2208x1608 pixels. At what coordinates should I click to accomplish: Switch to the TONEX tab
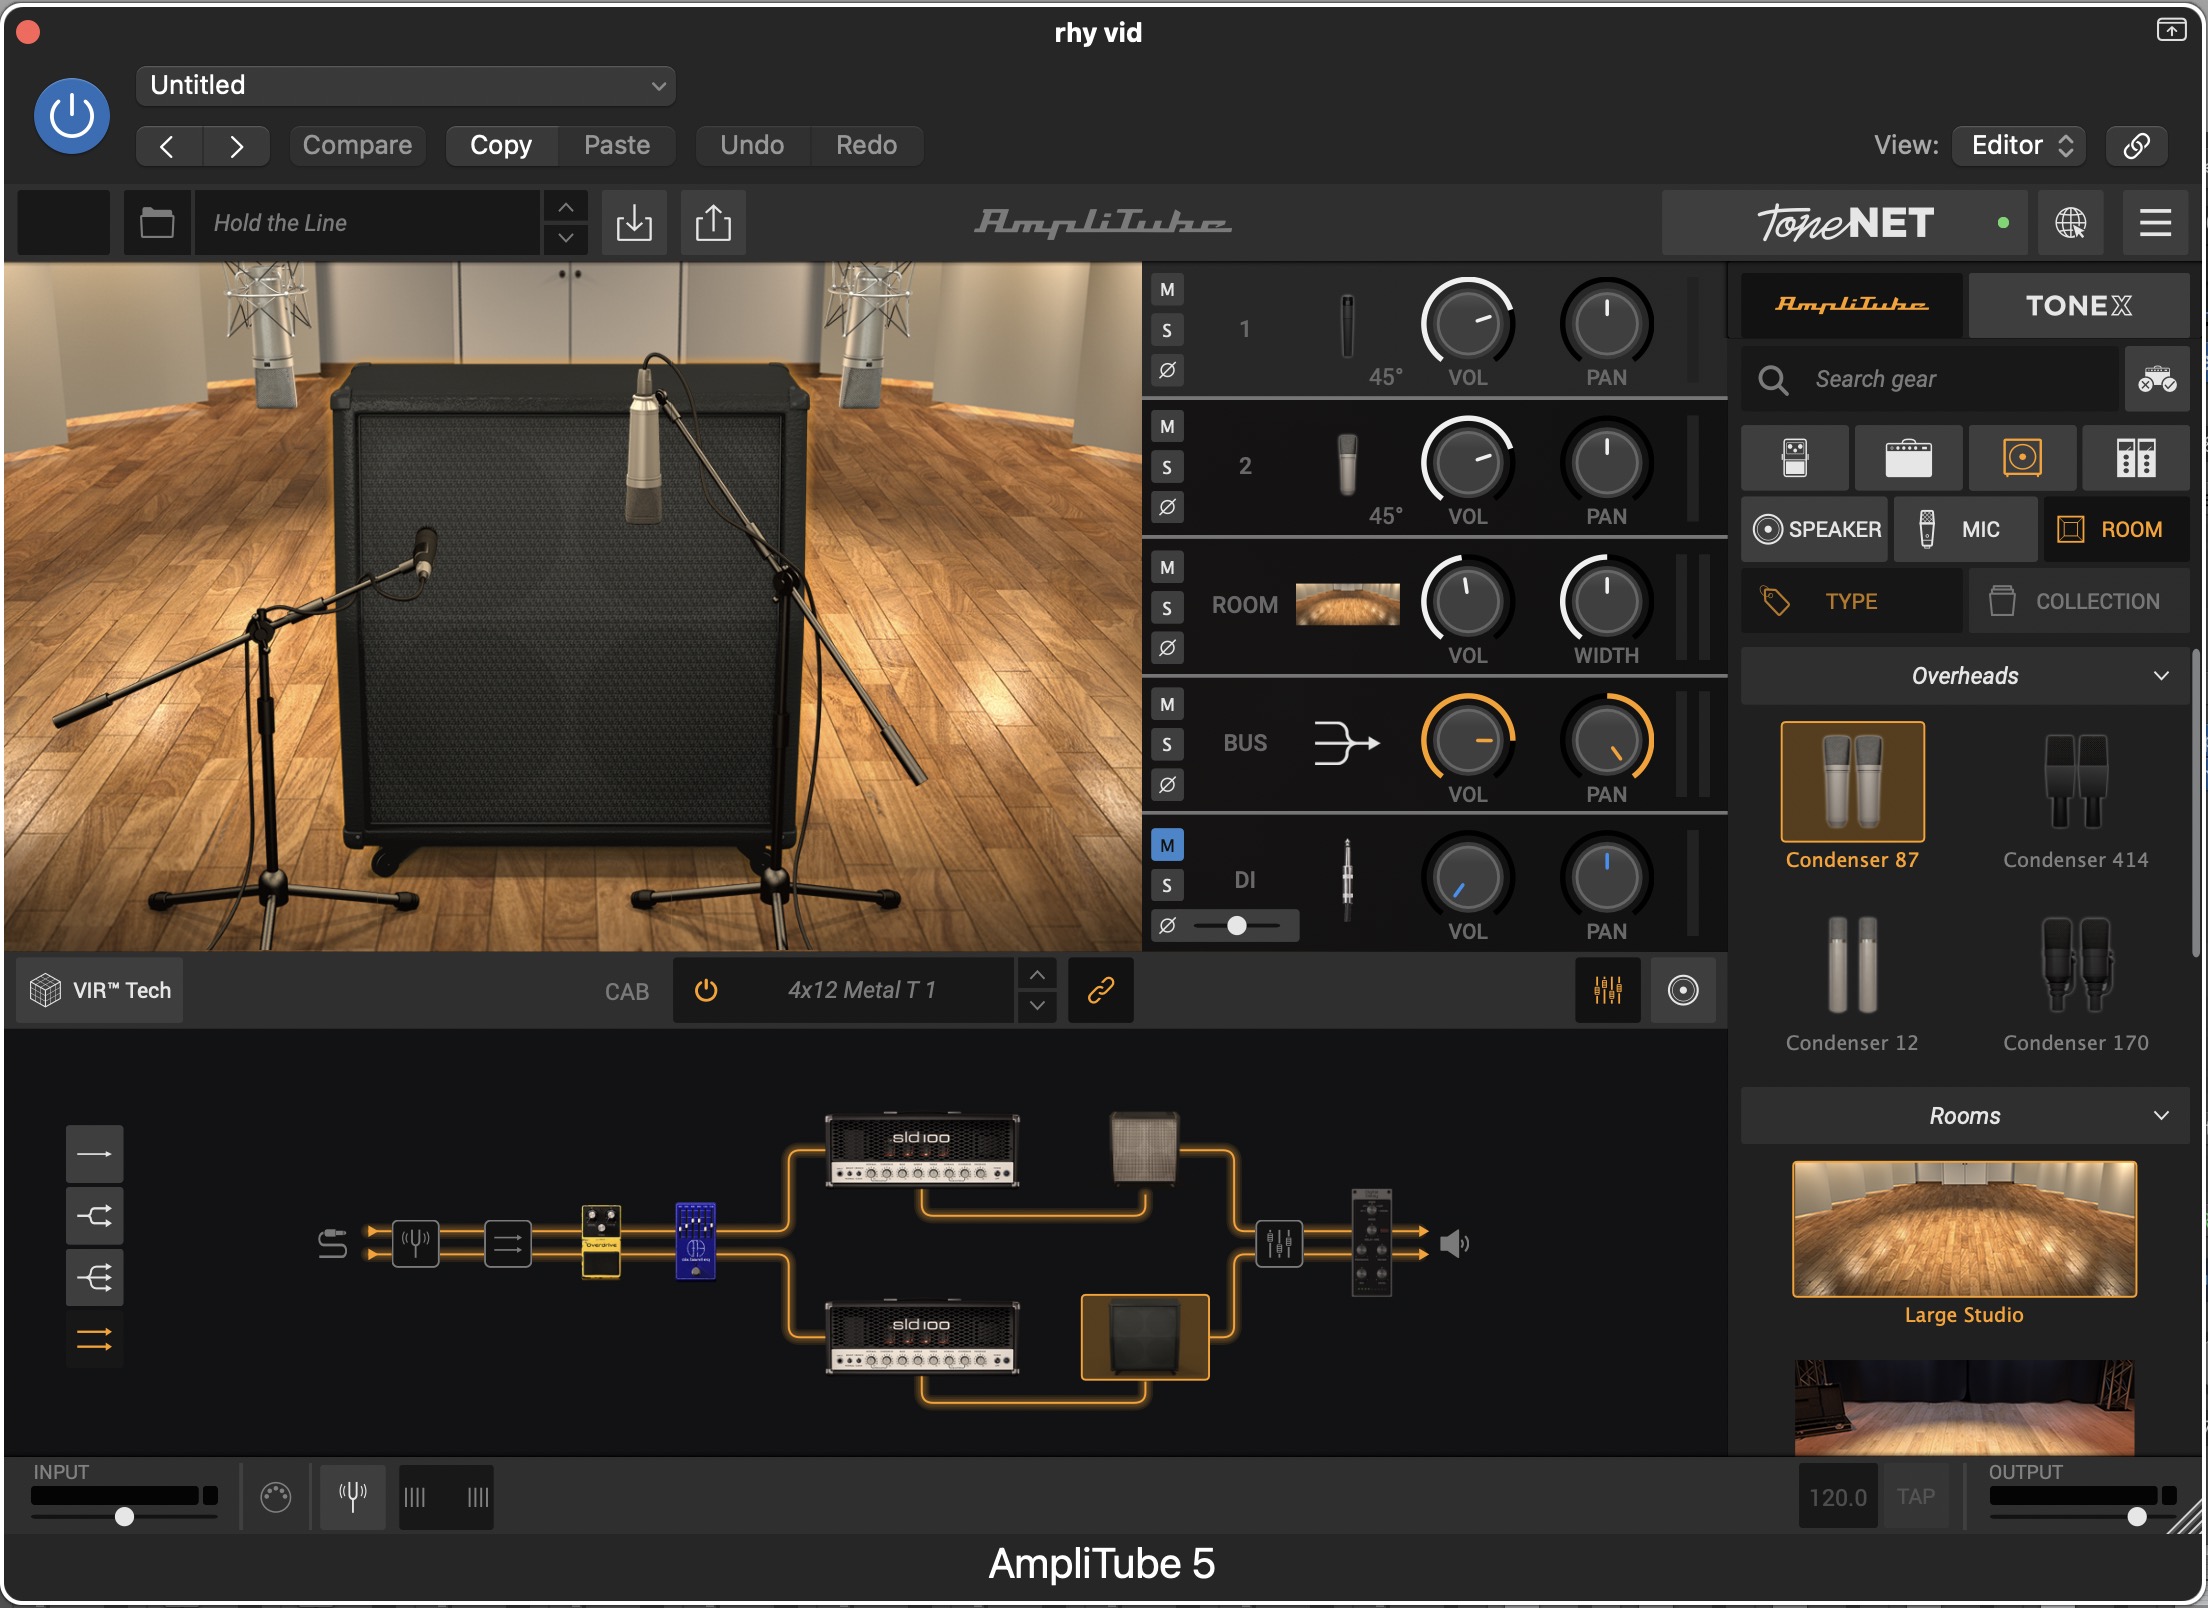tap(2078, 305)
